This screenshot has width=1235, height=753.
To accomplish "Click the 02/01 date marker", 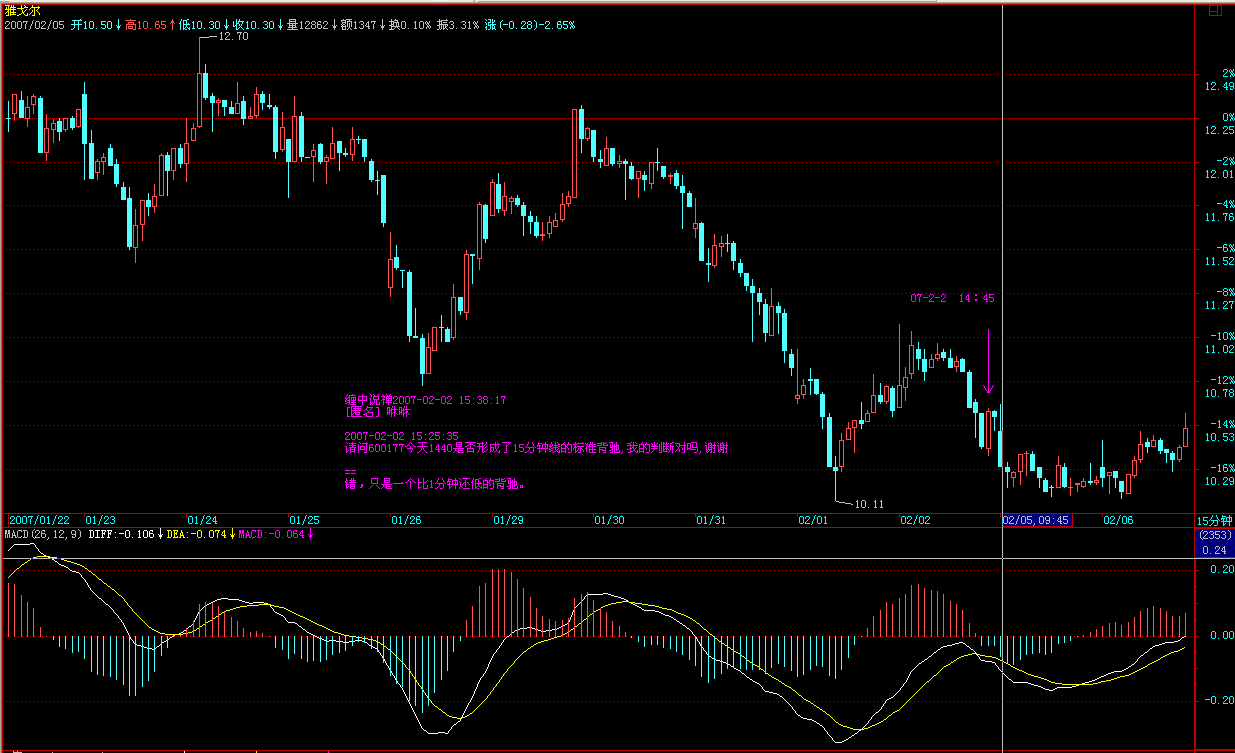I will 813,521.
